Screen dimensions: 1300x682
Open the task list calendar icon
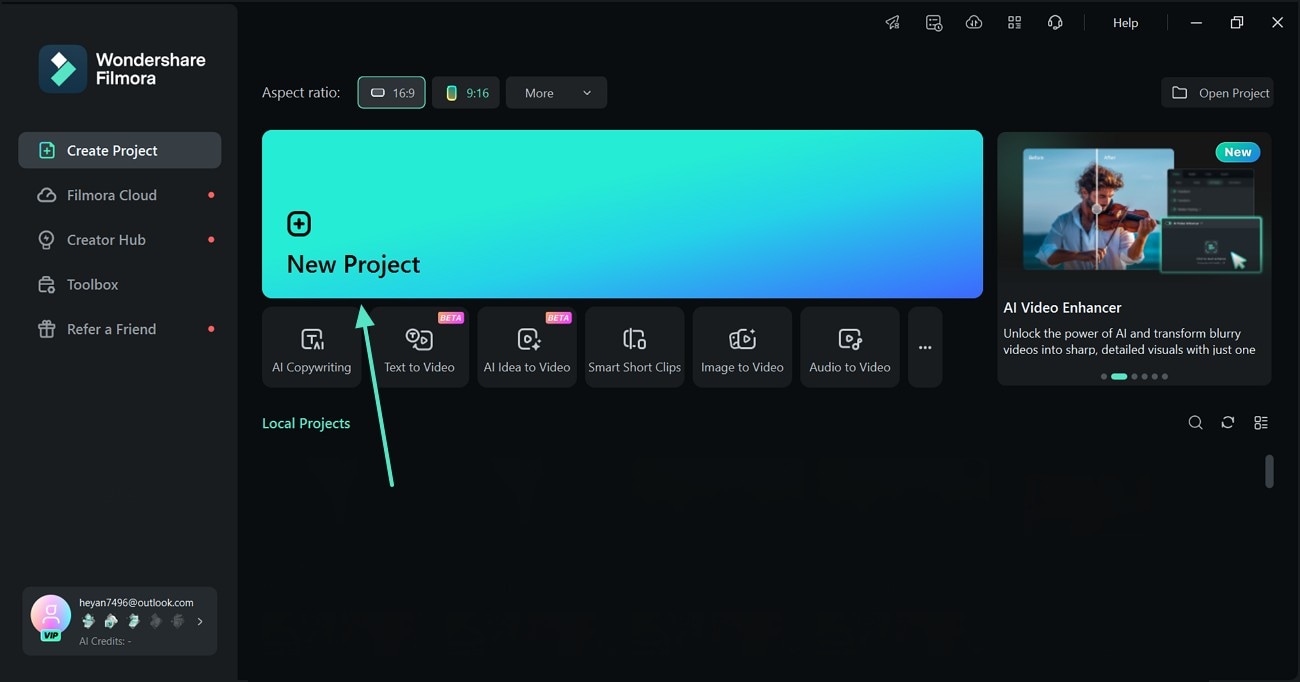(934, 23)
